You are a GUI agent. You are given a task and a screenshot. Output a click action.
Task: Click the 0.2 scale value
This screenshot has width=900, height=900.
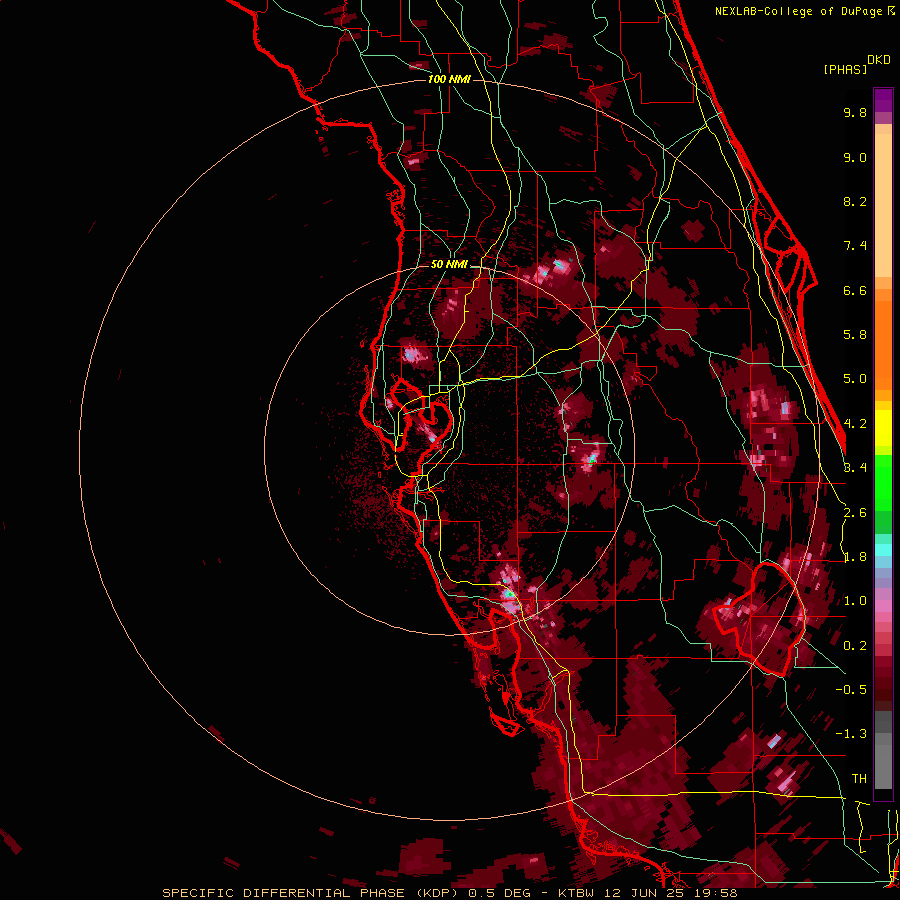tap(855, 646)
